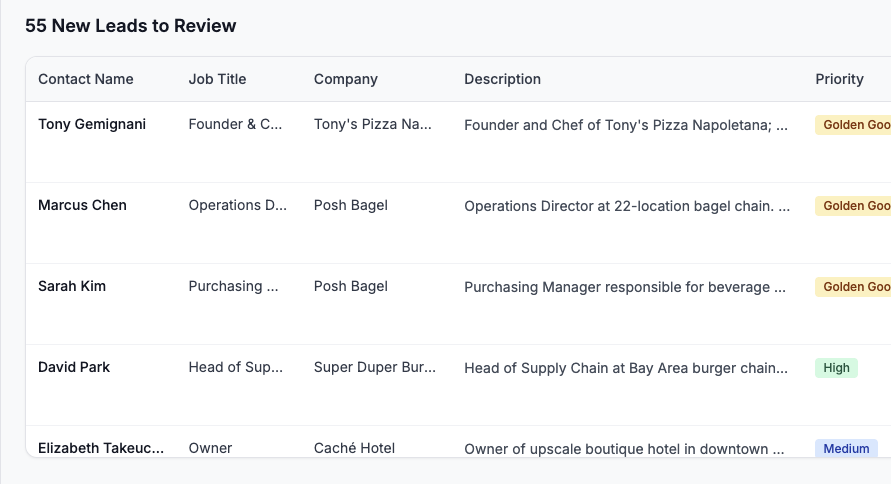Click the Super Duper Burgers company cell
Screen dimensions: 891x484
point(375,368)
